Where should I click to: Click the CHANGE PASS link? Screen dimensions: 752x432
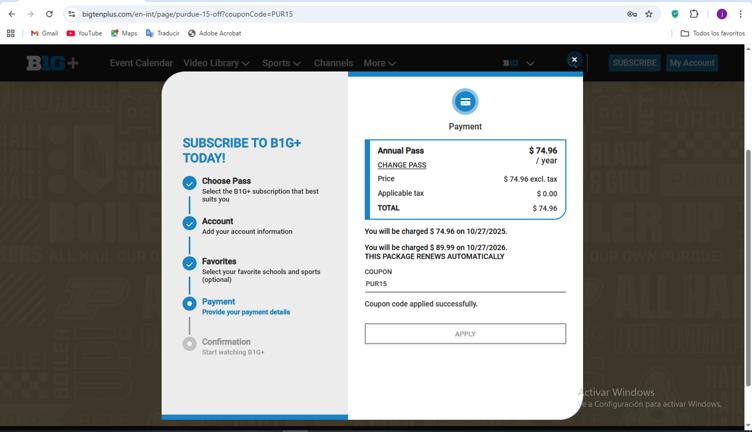pos(402,165)
